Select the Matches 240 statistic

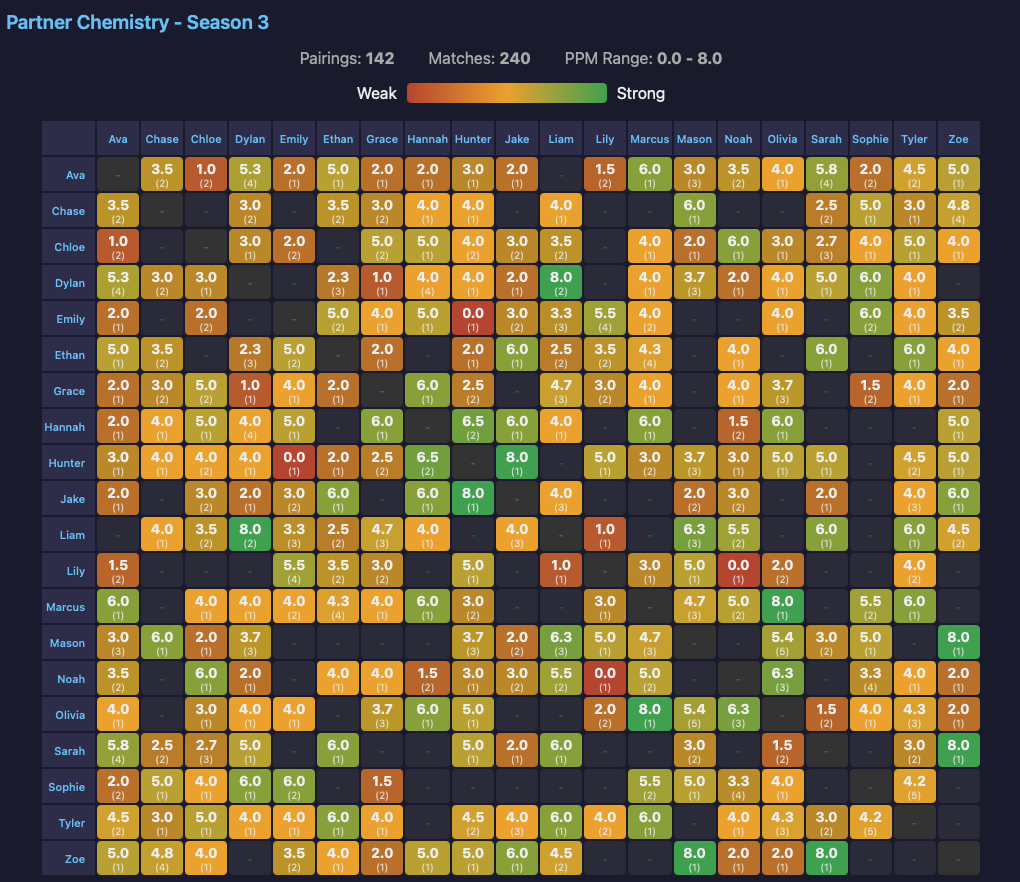479,59
